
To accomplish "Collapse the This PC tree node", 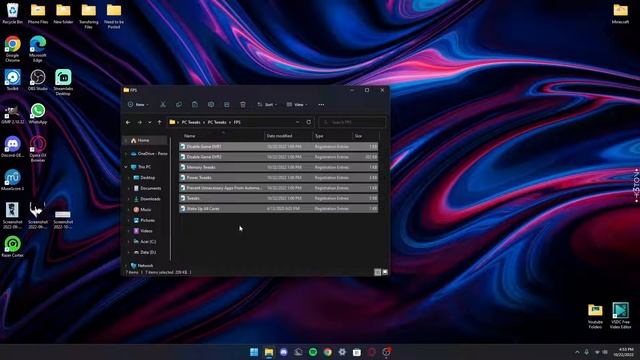I will 126,167.
